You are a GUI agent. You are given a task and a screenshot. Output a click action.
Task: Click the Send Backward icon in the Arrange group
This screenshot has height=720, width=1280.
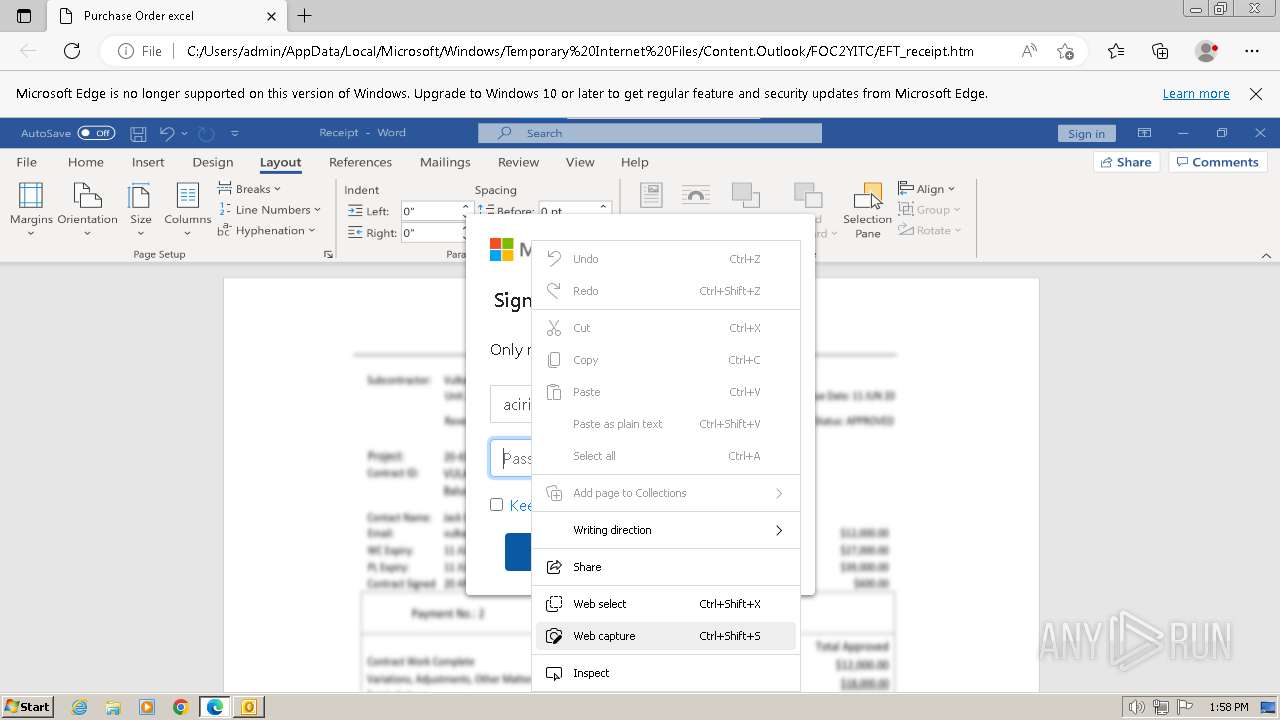click(808, 195)
